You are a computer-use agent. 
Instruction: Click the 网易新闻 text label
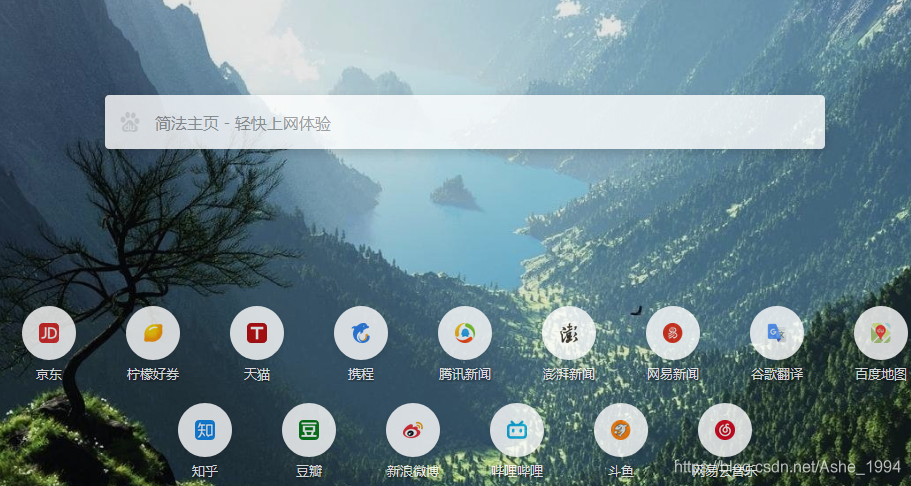tap(673, 374)
